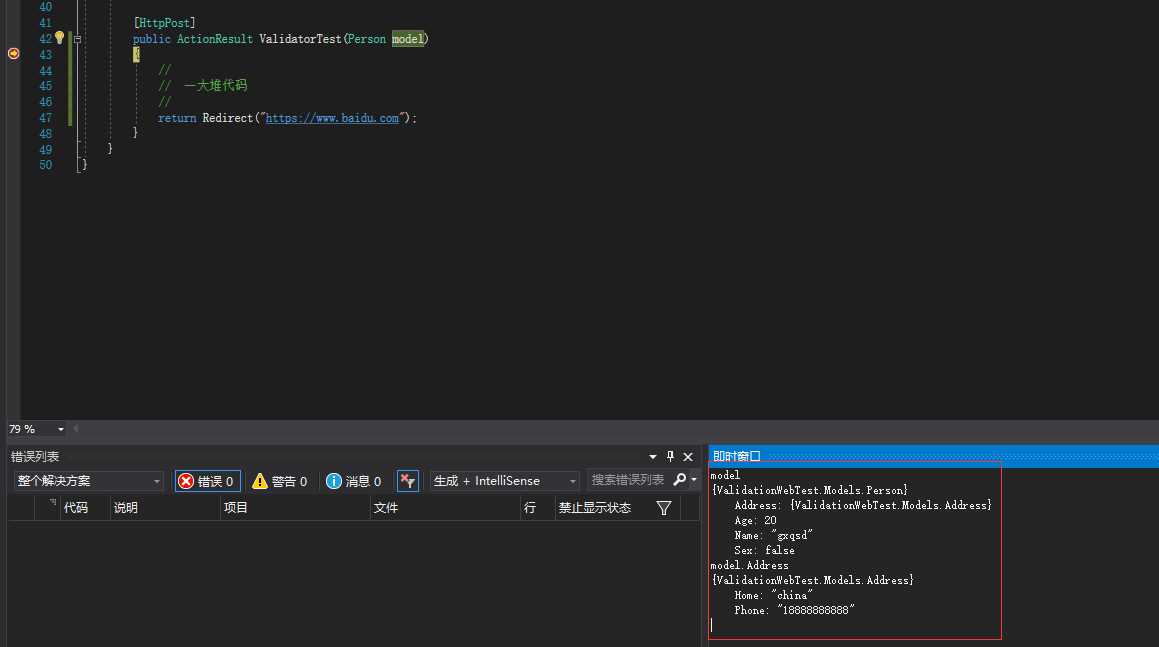Screen dimensions: 1159x647
Task: Sort by the 行 column header
Action: 530,508
